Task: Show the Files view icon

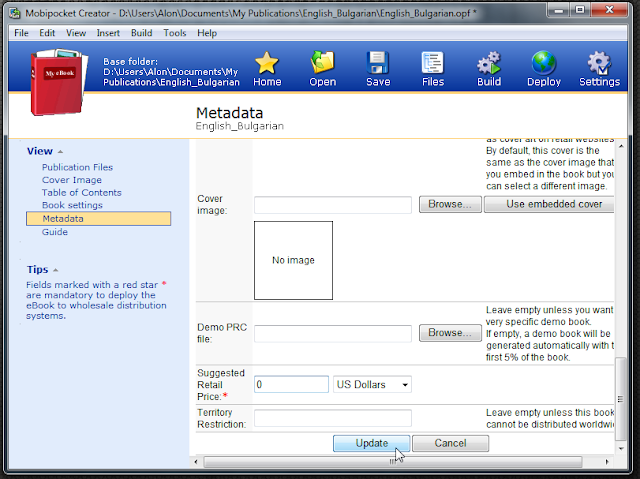Action: pyautogui.click(x=433, y=63)
